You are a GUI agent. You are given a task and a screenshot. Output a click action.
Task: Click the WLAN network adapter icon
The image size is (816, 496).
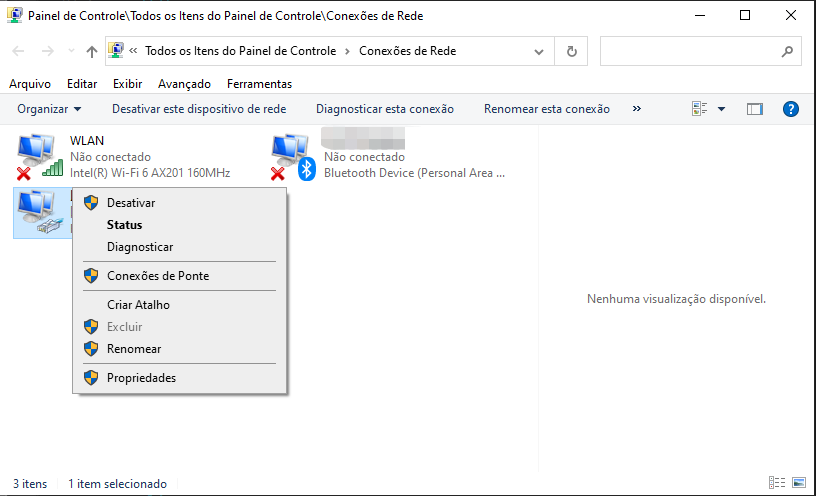[x=40, y=156]
